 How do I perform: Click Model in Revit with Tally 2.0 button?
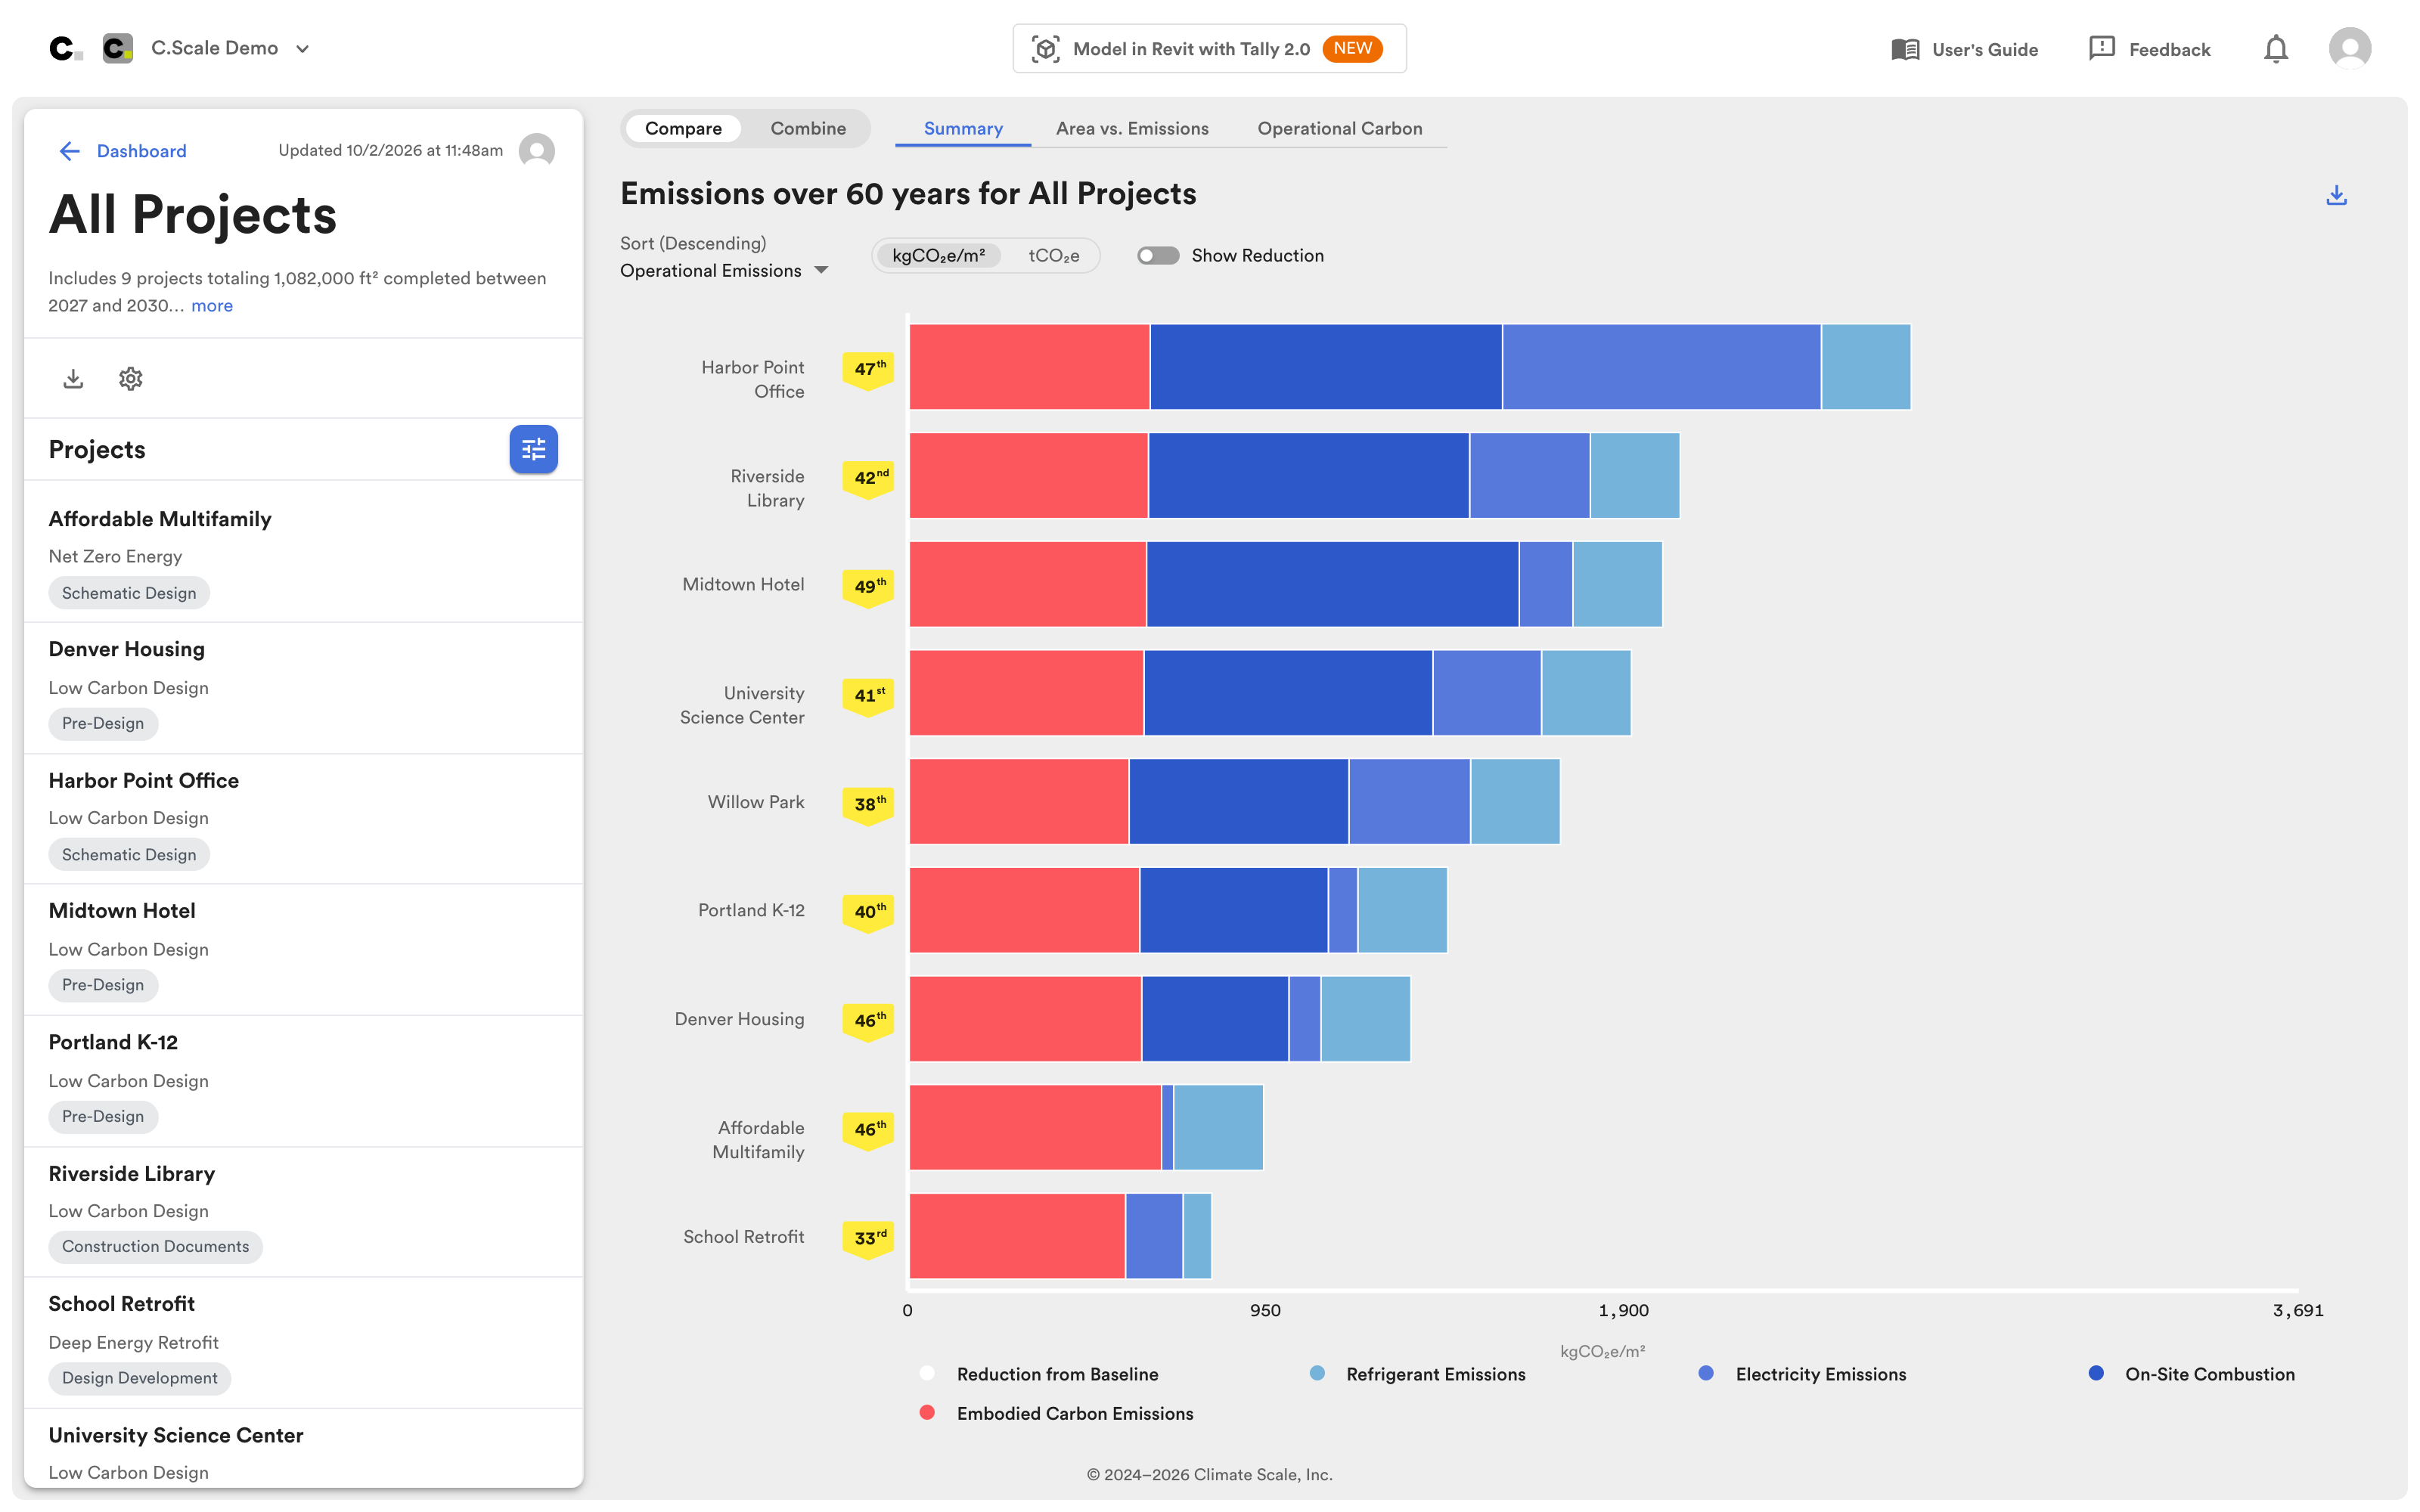1209,49
